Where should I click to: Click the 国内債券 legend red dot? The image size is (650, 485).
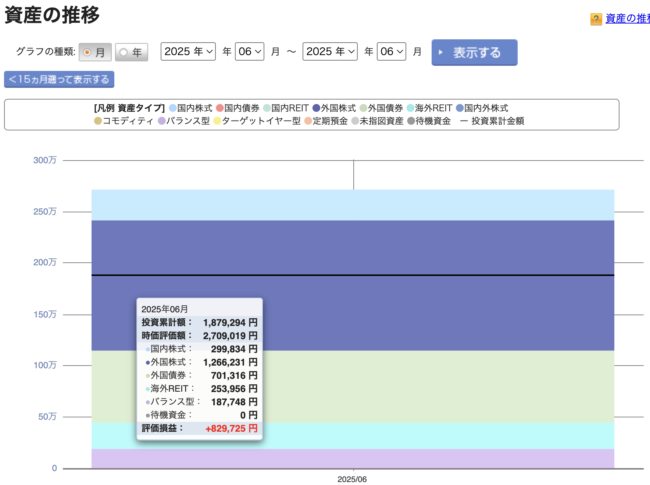click(x=220, y=108)
